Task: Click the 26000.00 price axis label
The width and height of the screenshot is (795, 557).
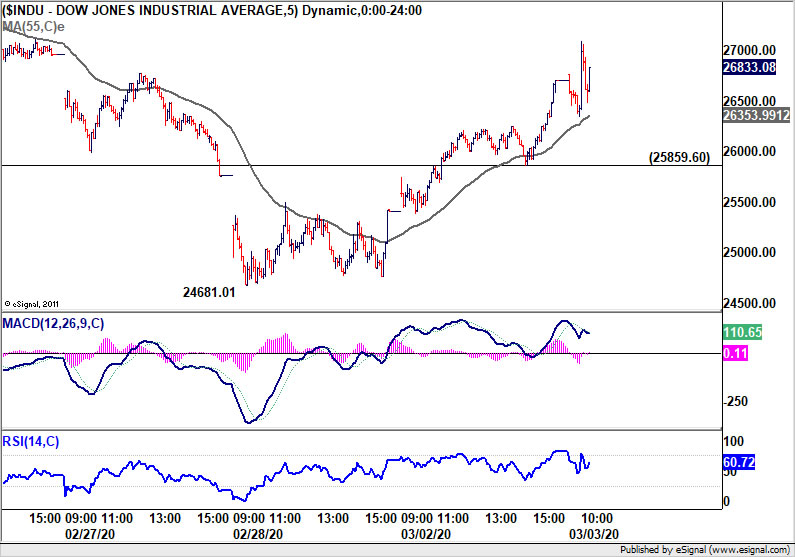Action: (x=749, y=152)
